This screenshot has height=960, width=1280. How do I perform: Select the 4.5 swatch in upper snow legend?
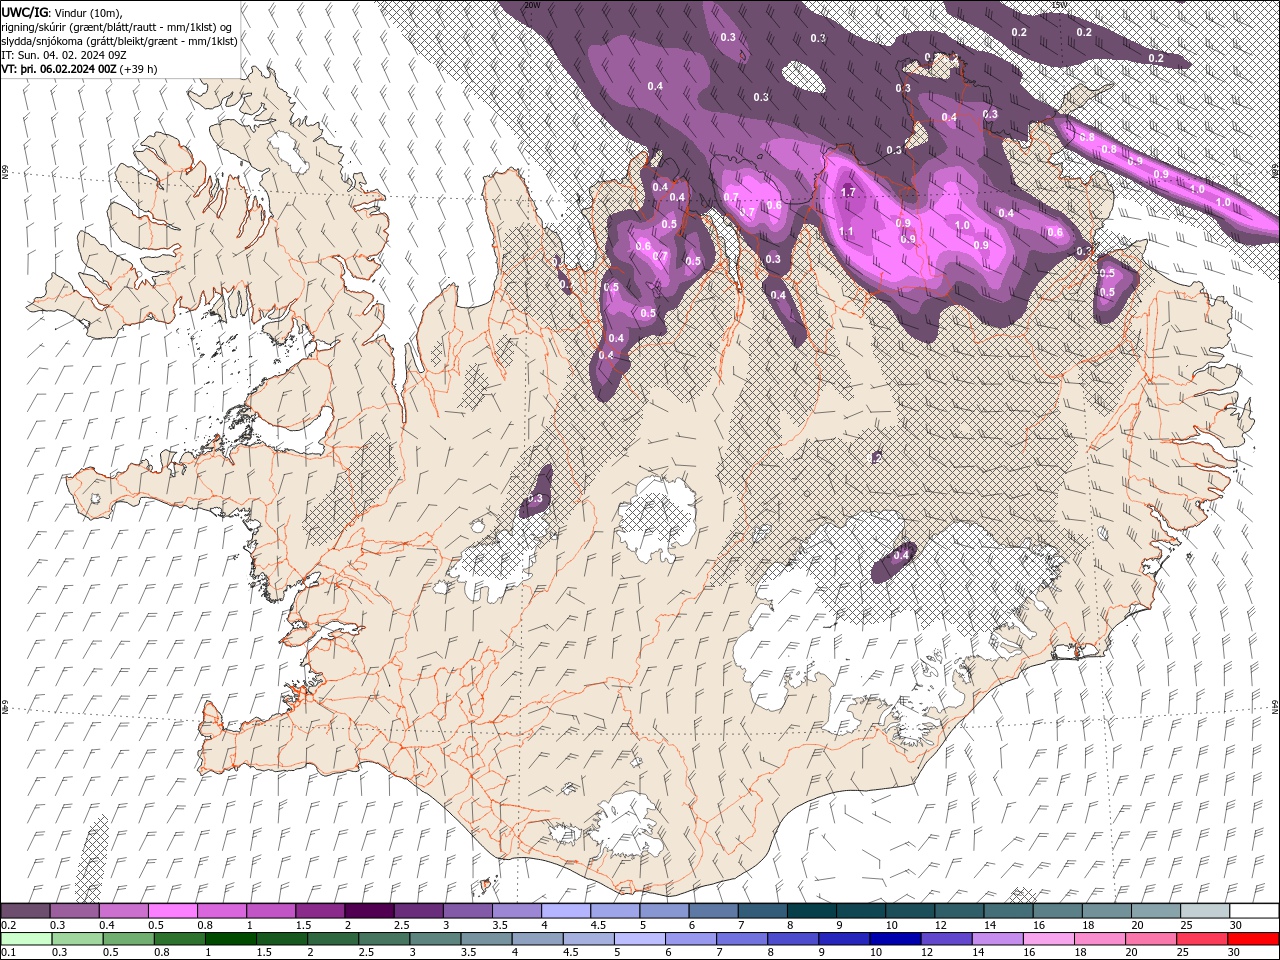614,911
